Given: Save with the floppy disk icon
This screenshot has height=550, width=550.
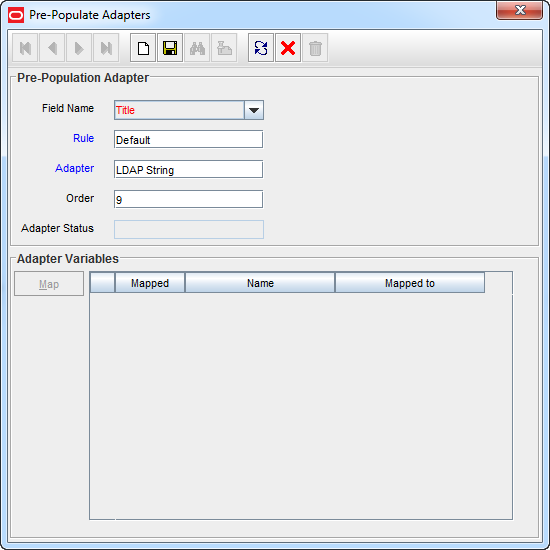Looking at the screenshot, I should (x=170, y=48).
